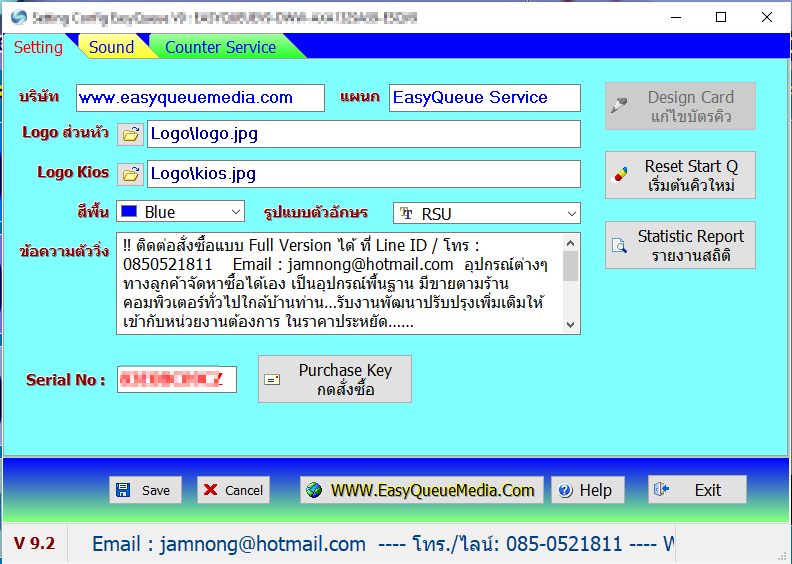This screenshot has width=792, height=564.
Task: Click the บริษัท label
Action: tap(39, 96)
